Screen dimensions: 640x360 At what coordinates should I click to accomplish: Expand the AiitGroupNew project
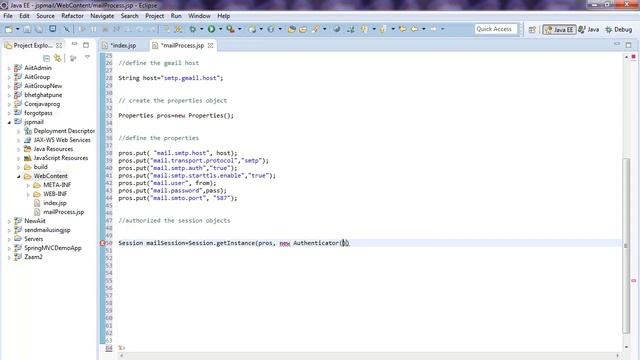click(9, 86)
